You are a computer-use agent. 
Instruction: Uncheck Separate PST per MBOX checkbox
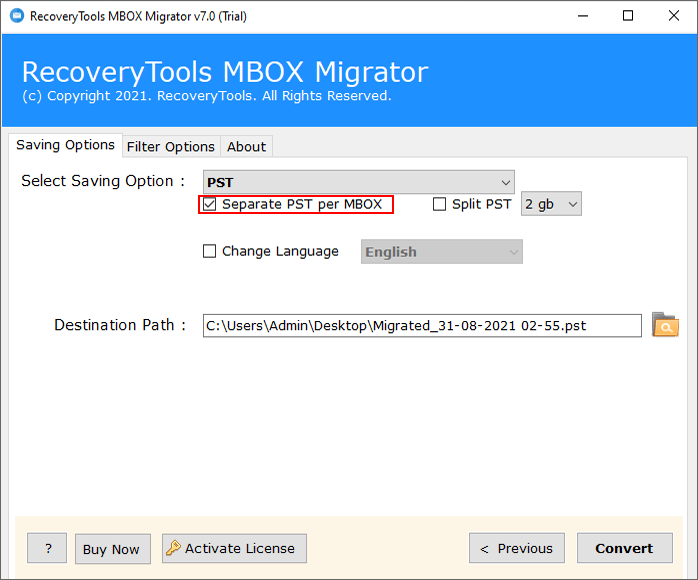(209, 204)
